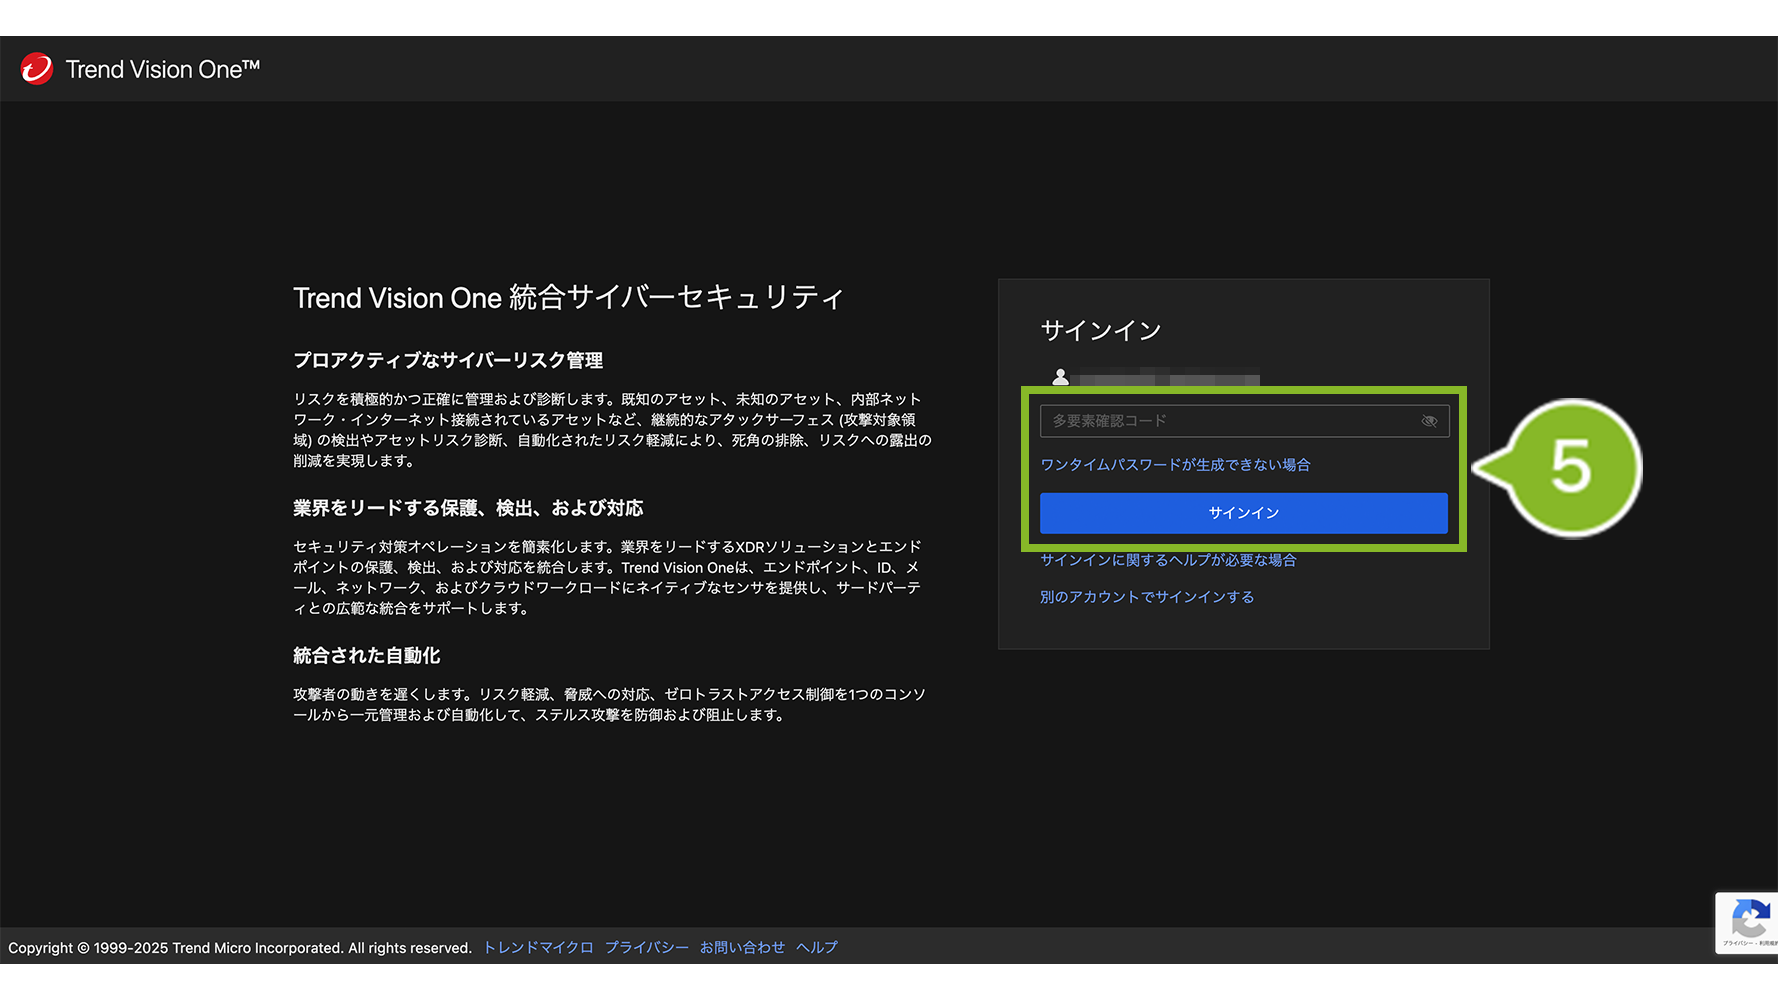
Task: Click the 統合サイバーセキュリティ main heading
Action: [x=568, y=298]
